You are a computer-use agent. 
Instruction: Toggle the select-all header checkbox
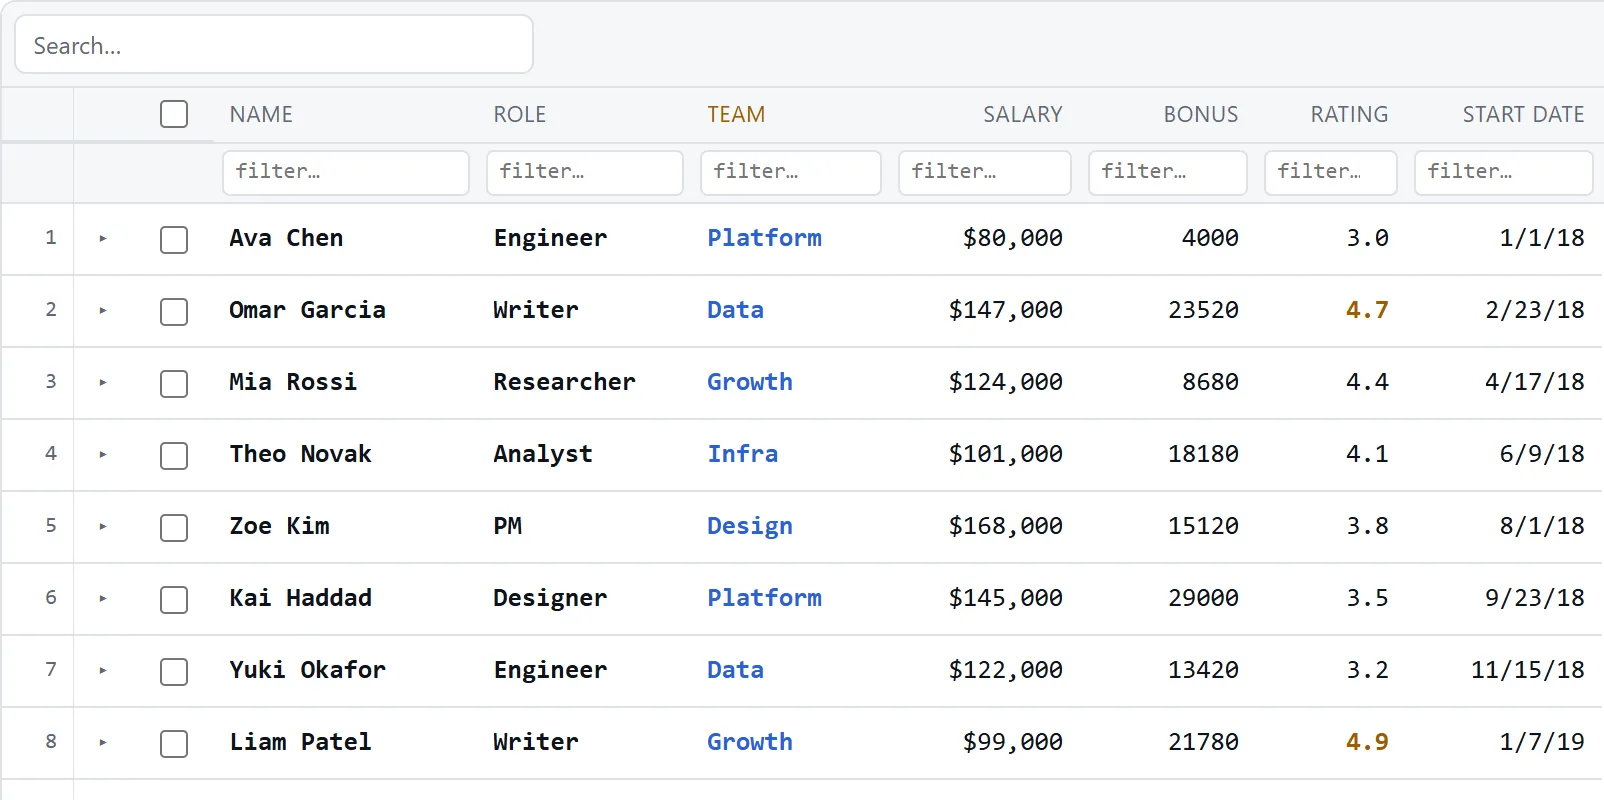pos(174,114)
